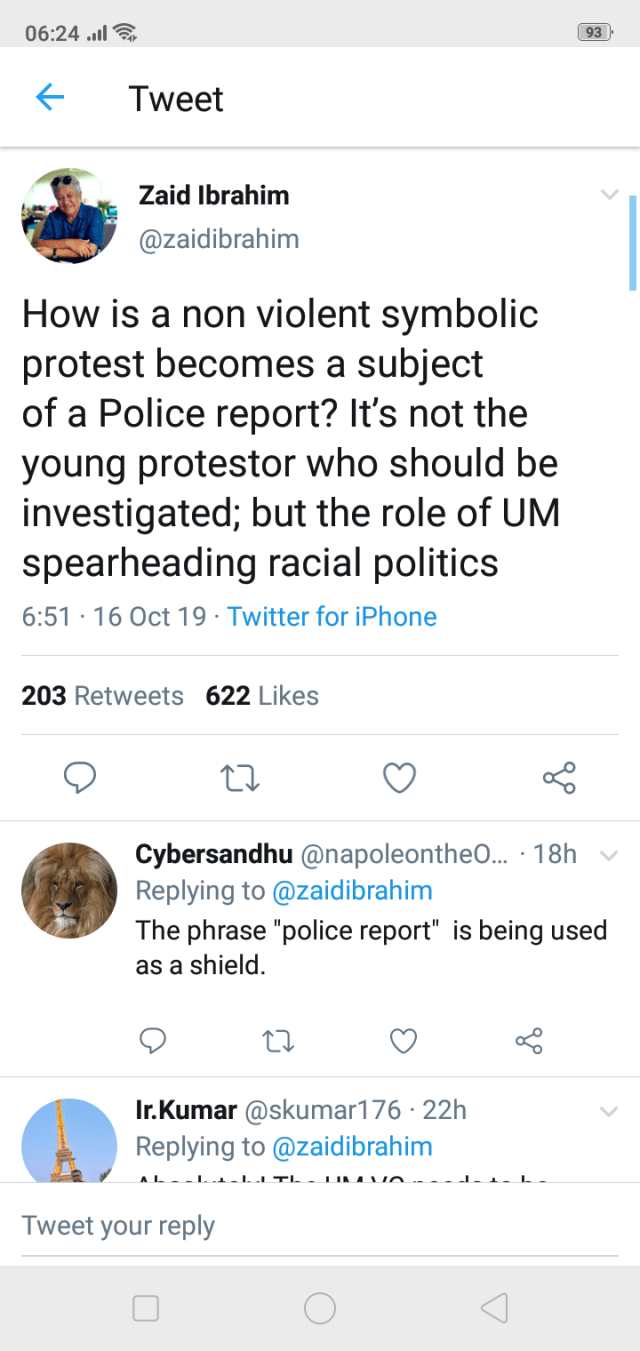Open Zaid Ibrahim's profile picture
The width and height of the screenshot is (640, 1351).
point(70,216)
